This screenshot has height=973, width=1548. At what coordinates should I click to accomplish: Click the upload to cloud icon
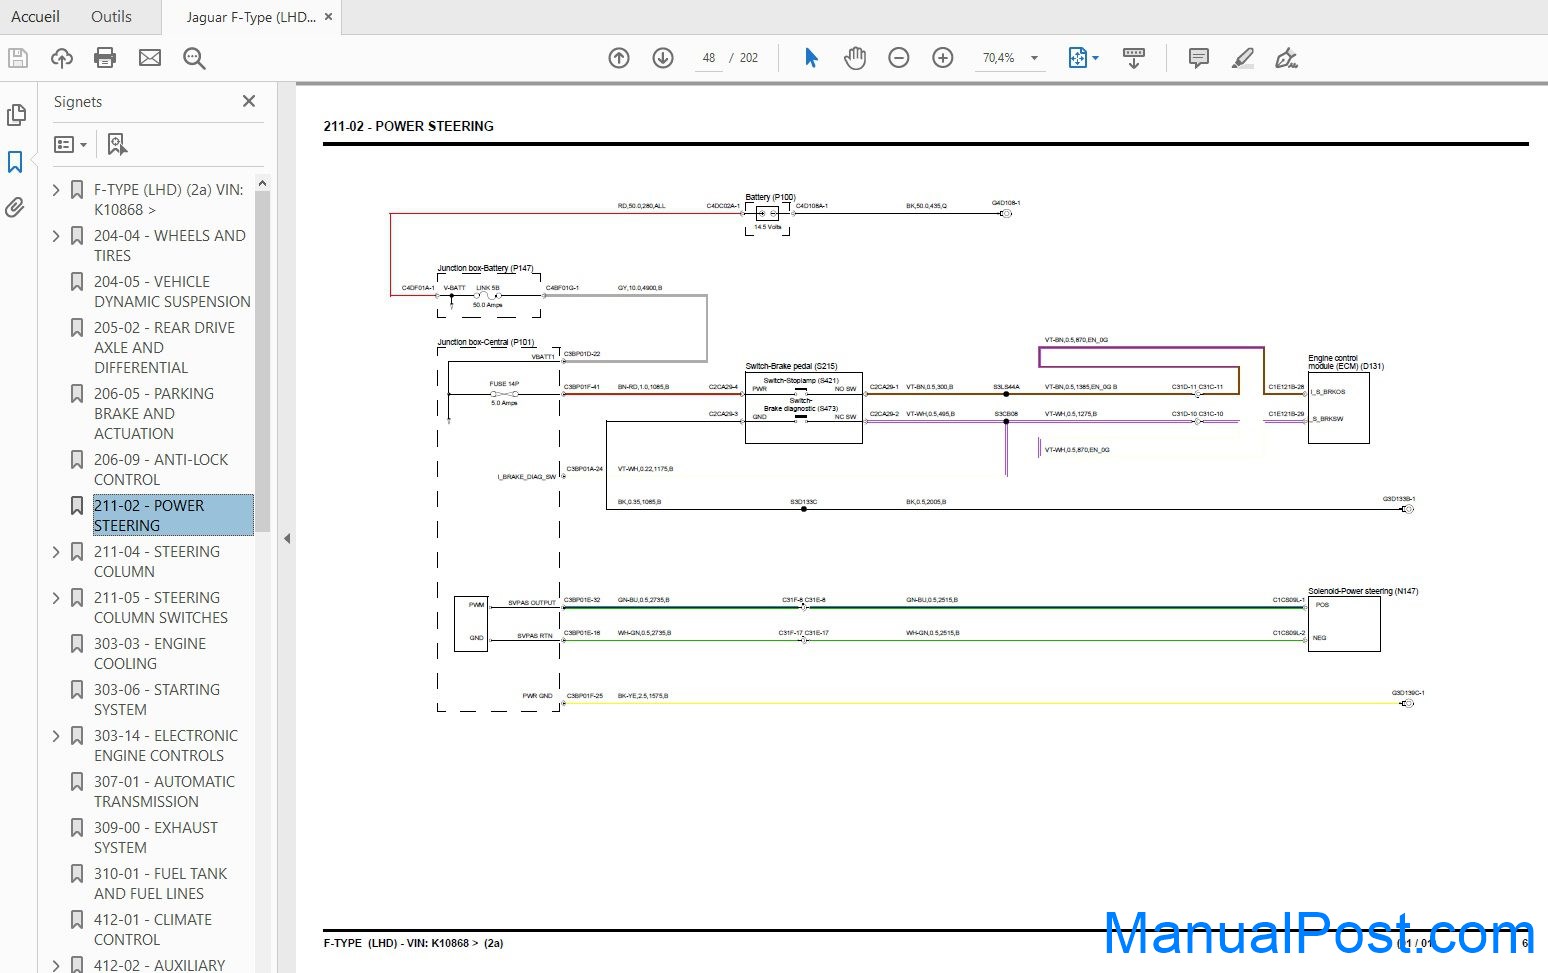point(62,58)
